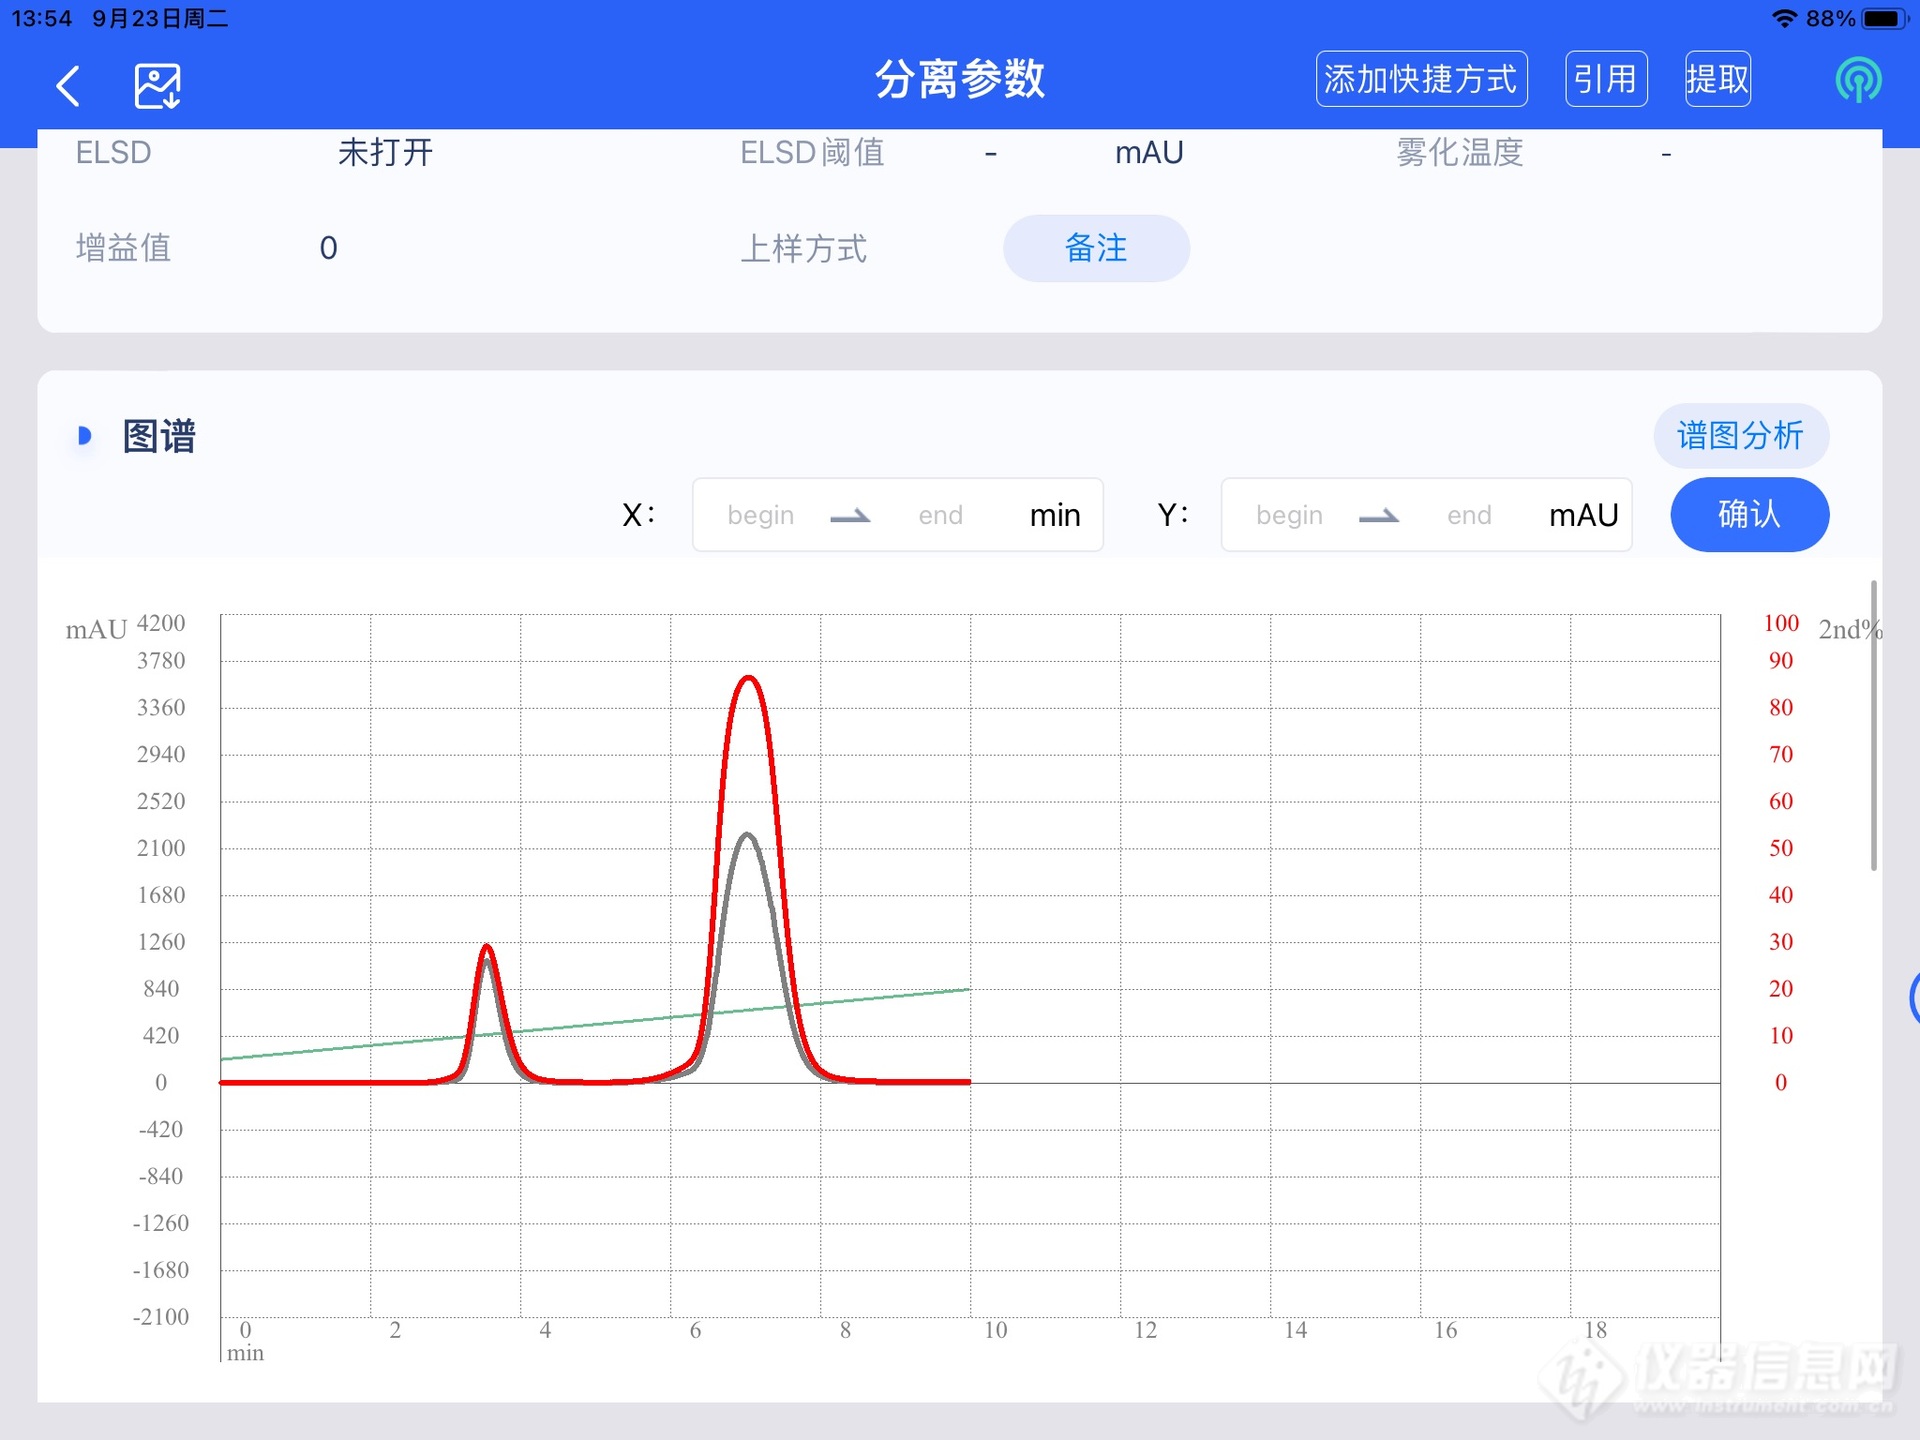Viewport: 1920px width, 1440px height.
Task: Tap the tallest red peak on chromatogram
Action: 749,680
